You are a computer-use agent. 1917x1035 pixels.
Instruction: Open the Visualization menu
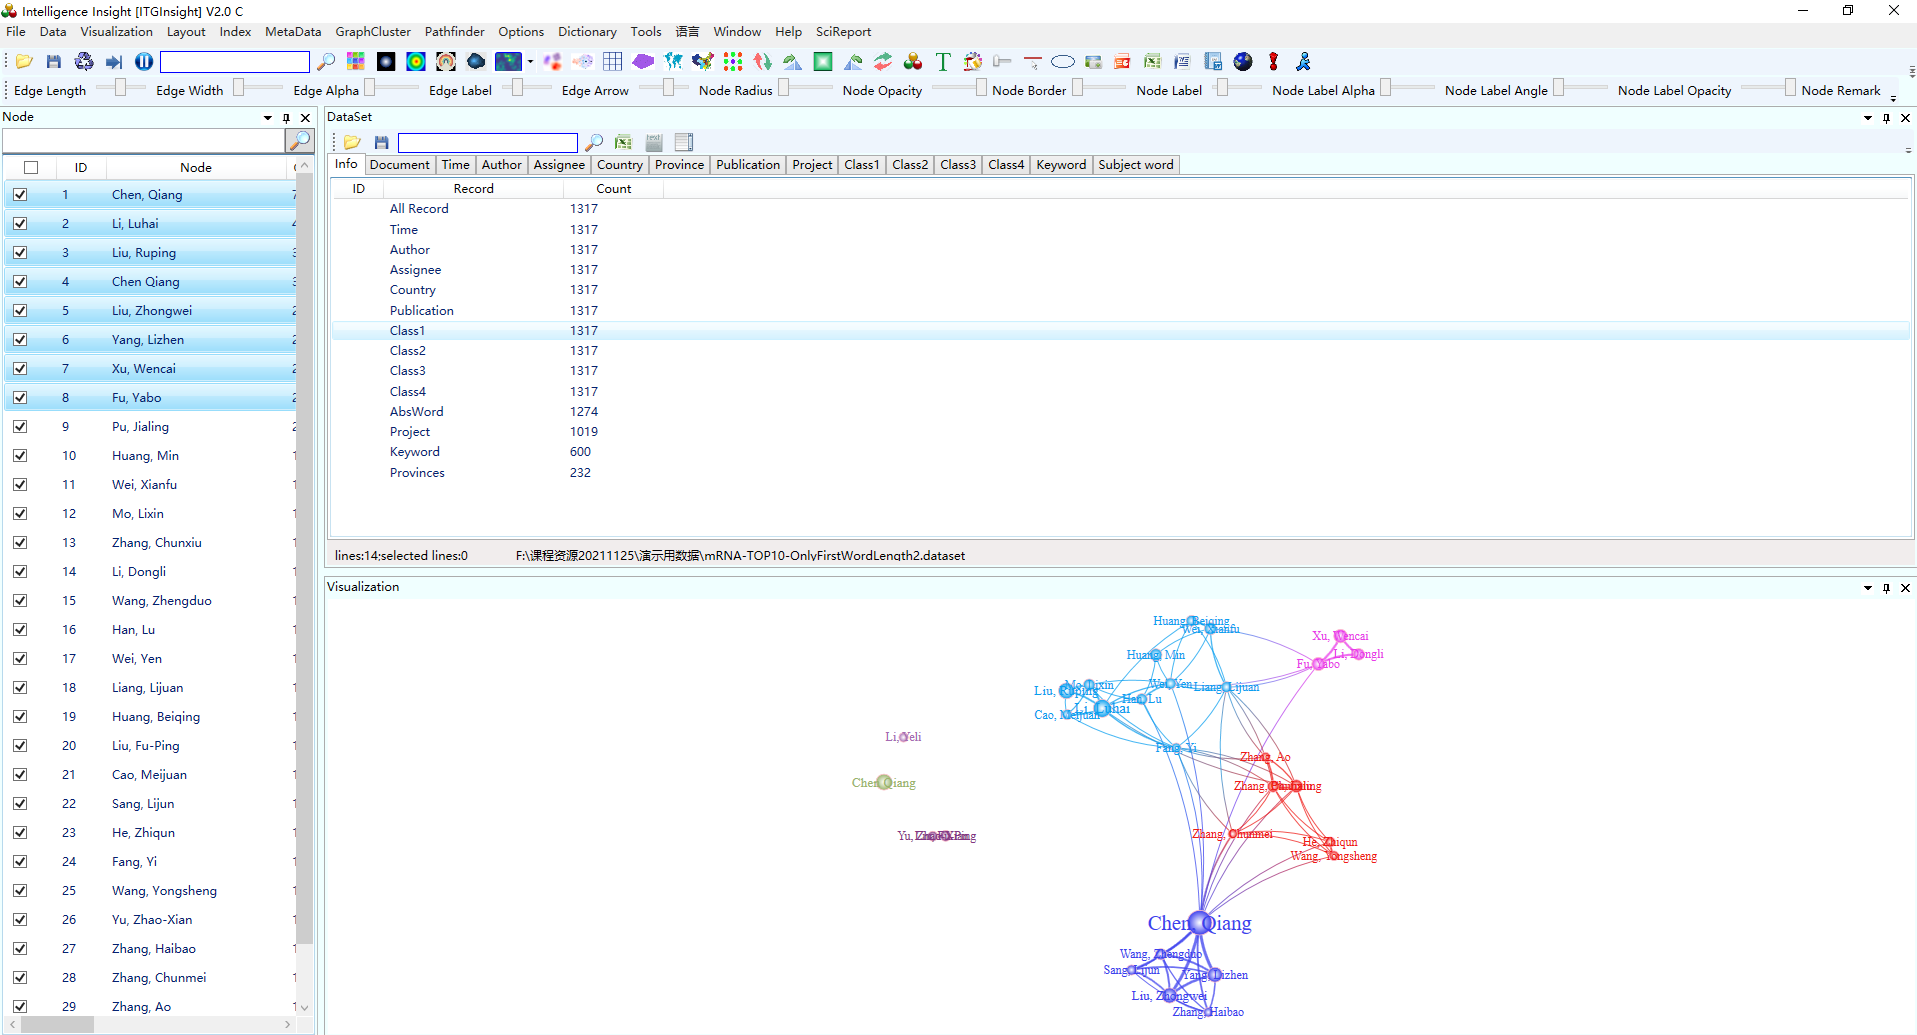point(116,32)
